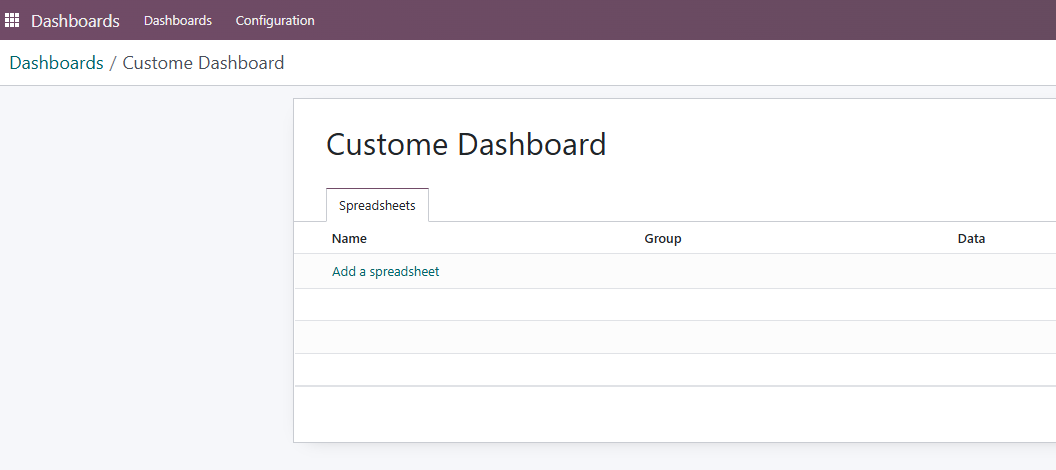Image resolution: width=1056 pixels, height=470 pixels.
Task: Open the Configuration menu
Action: pyautogui.click(x=275, y=21)
